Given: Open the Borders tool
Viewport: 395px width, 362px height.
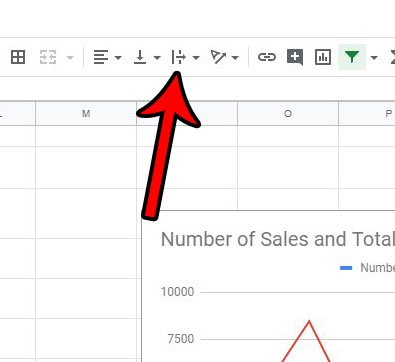Looking at the screenshot, I should tap(18, 57).
